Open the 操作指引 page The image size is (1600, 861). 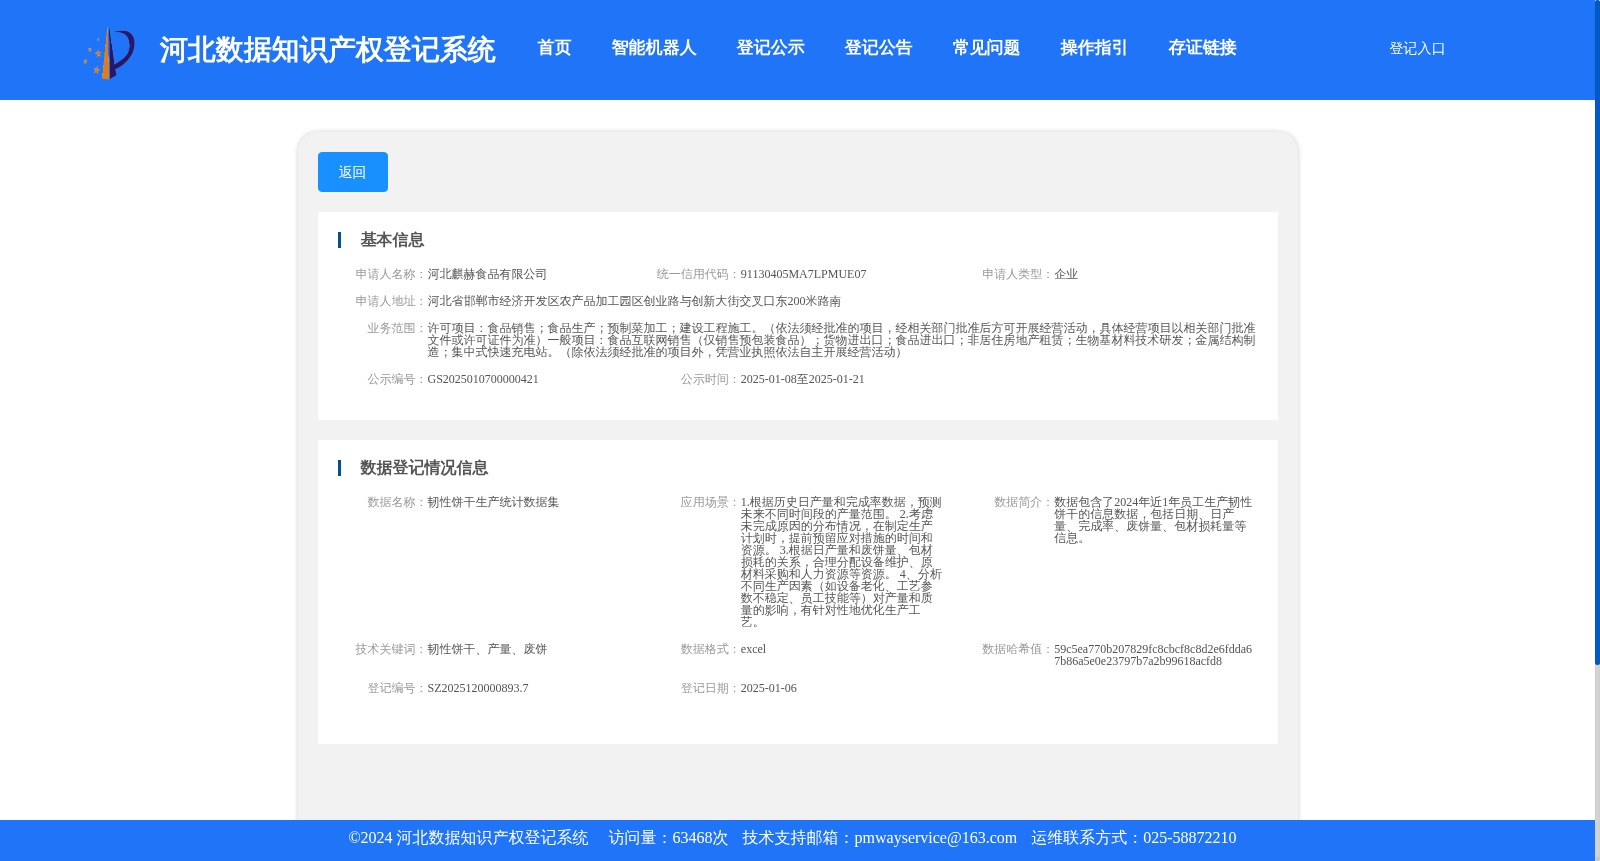pos(1094,48)
